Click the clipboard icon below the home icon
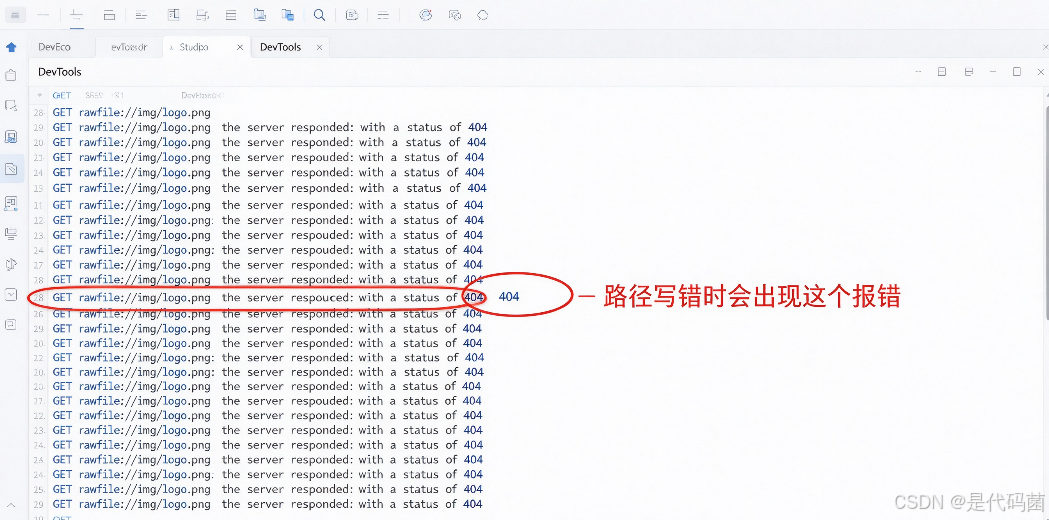Viewport: 1049px width, 520px height. pyautogui.click(x=11, y=75)
